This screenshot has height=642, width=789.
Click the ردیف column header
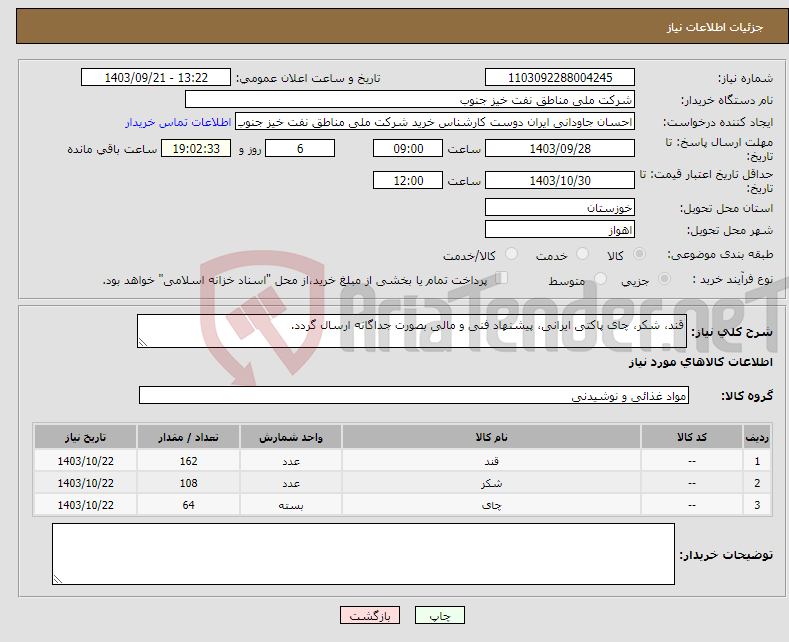757,437
